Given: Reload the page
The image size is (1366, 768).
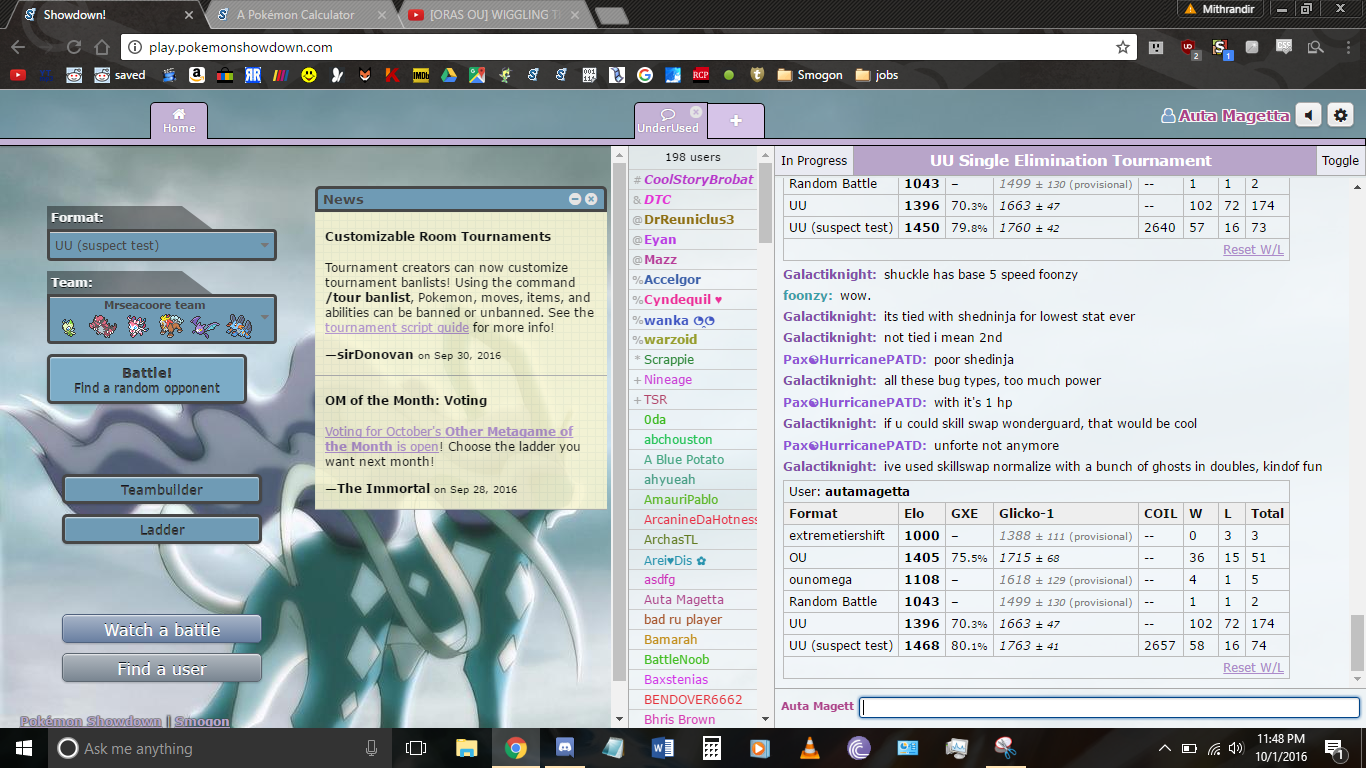Looking at the screenshot, I should tap(74, 47).
